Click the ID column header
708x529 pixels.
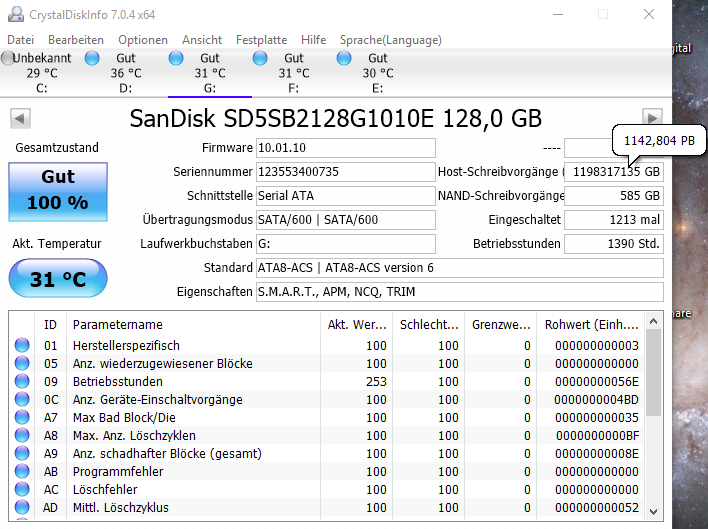click(50, 325)
